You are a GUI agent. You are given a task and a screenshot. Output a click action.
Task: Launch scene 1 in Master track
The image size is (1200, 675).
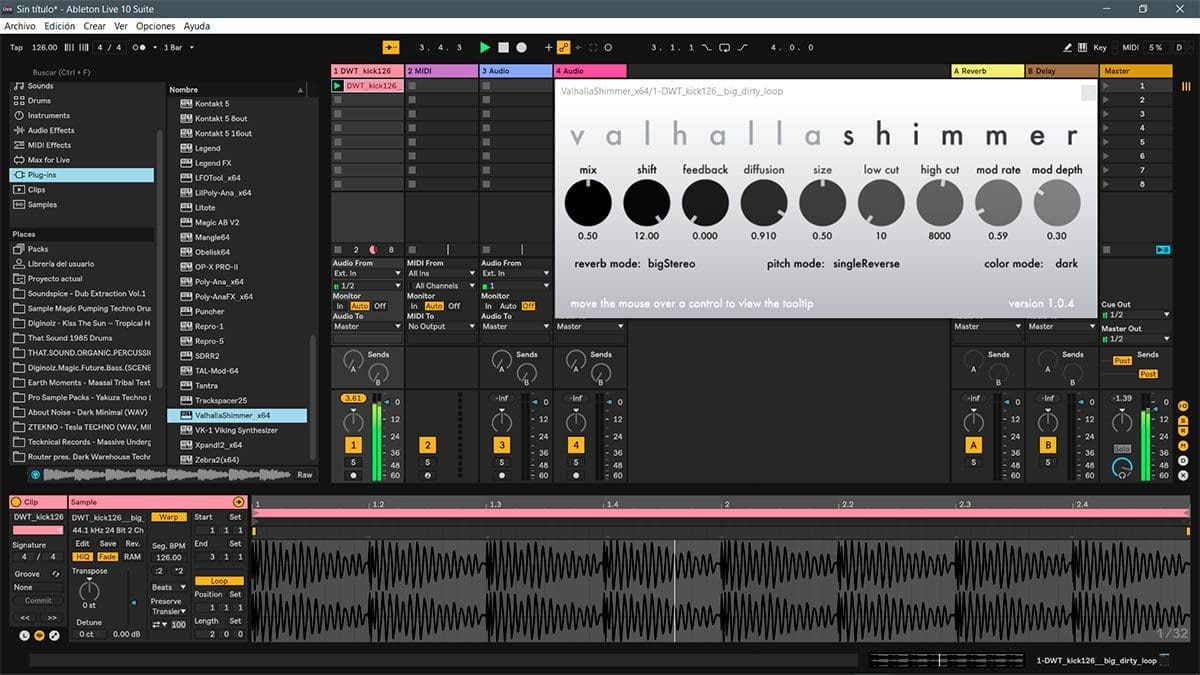(x=1107, y=86)
